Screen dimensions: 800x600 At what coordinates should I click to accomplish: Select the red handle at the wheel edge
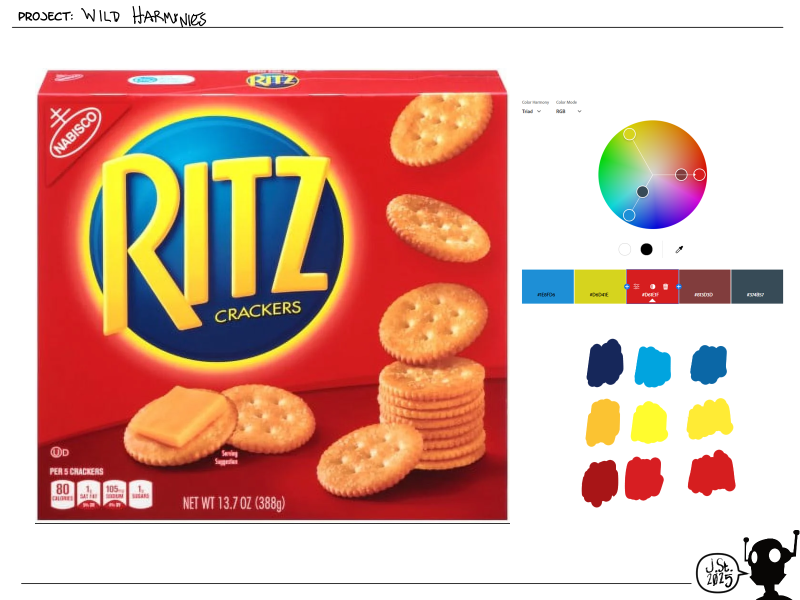point(699,174)
